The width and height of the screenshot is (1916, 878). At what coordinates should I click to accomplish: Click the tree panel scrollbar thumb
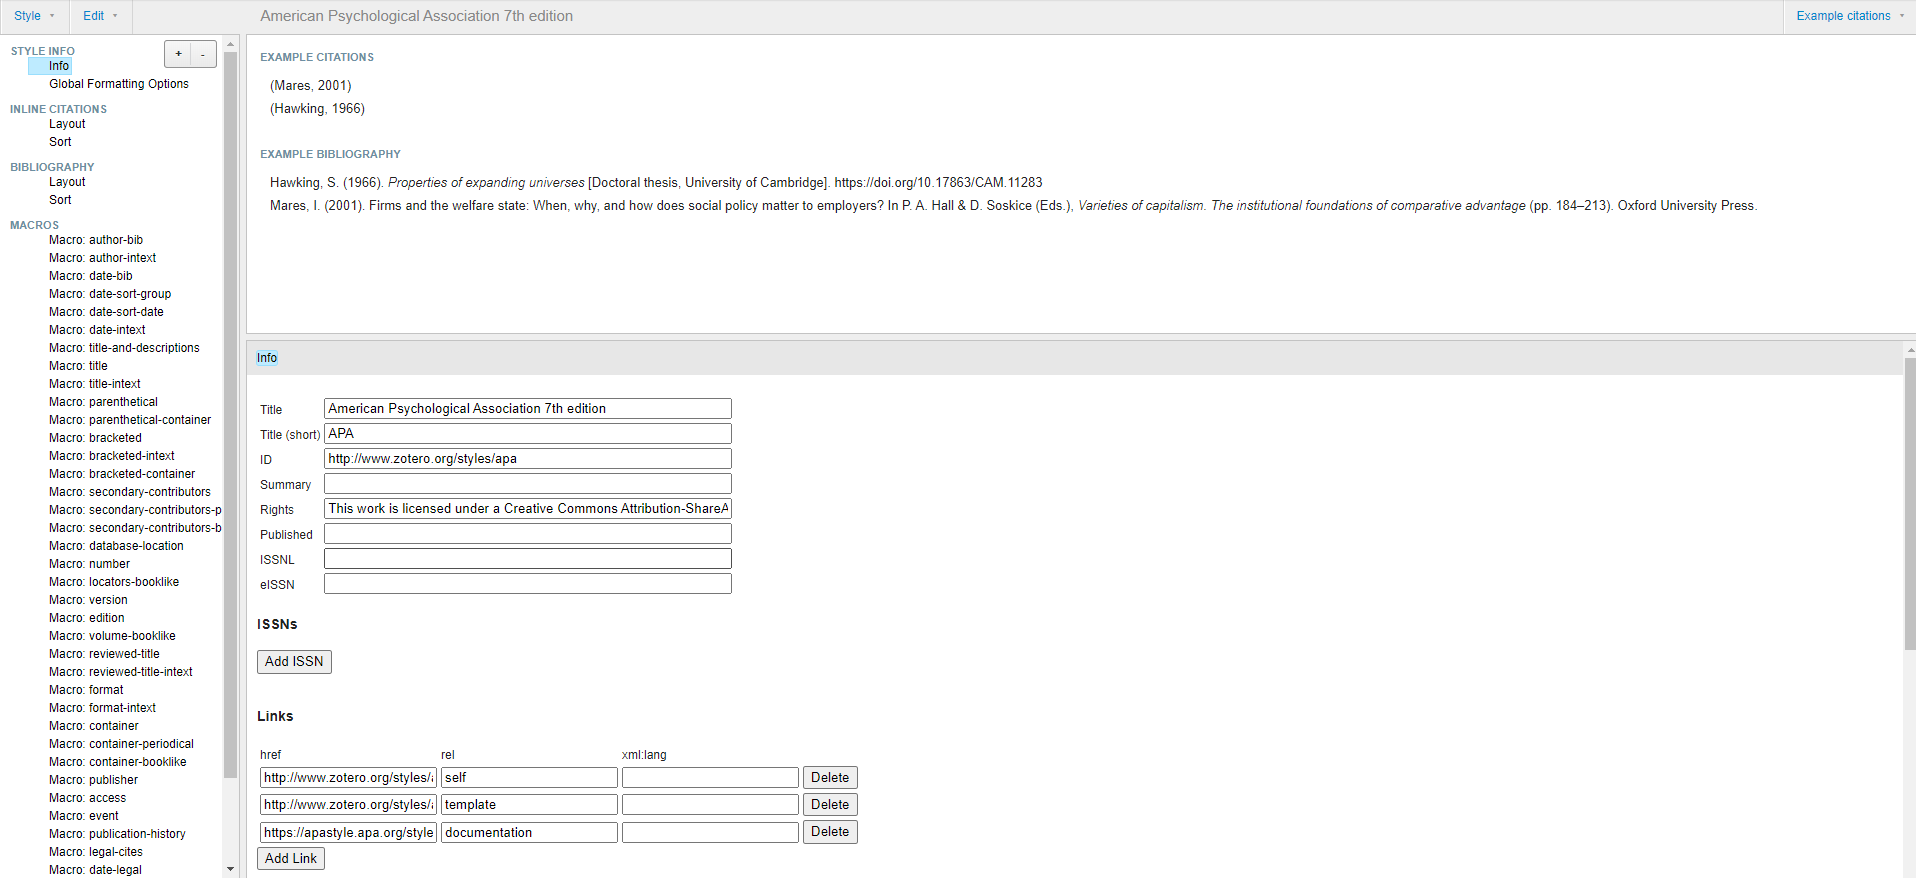[x=230, y=414]
